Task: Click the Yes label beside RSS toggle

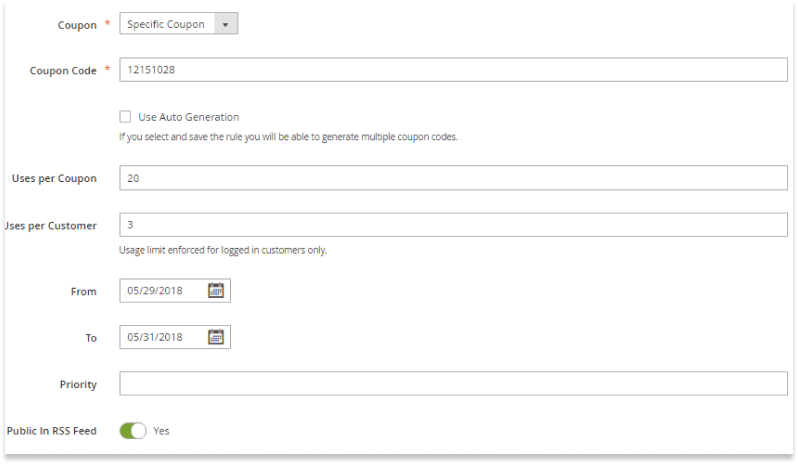Action: click(161, 431)
